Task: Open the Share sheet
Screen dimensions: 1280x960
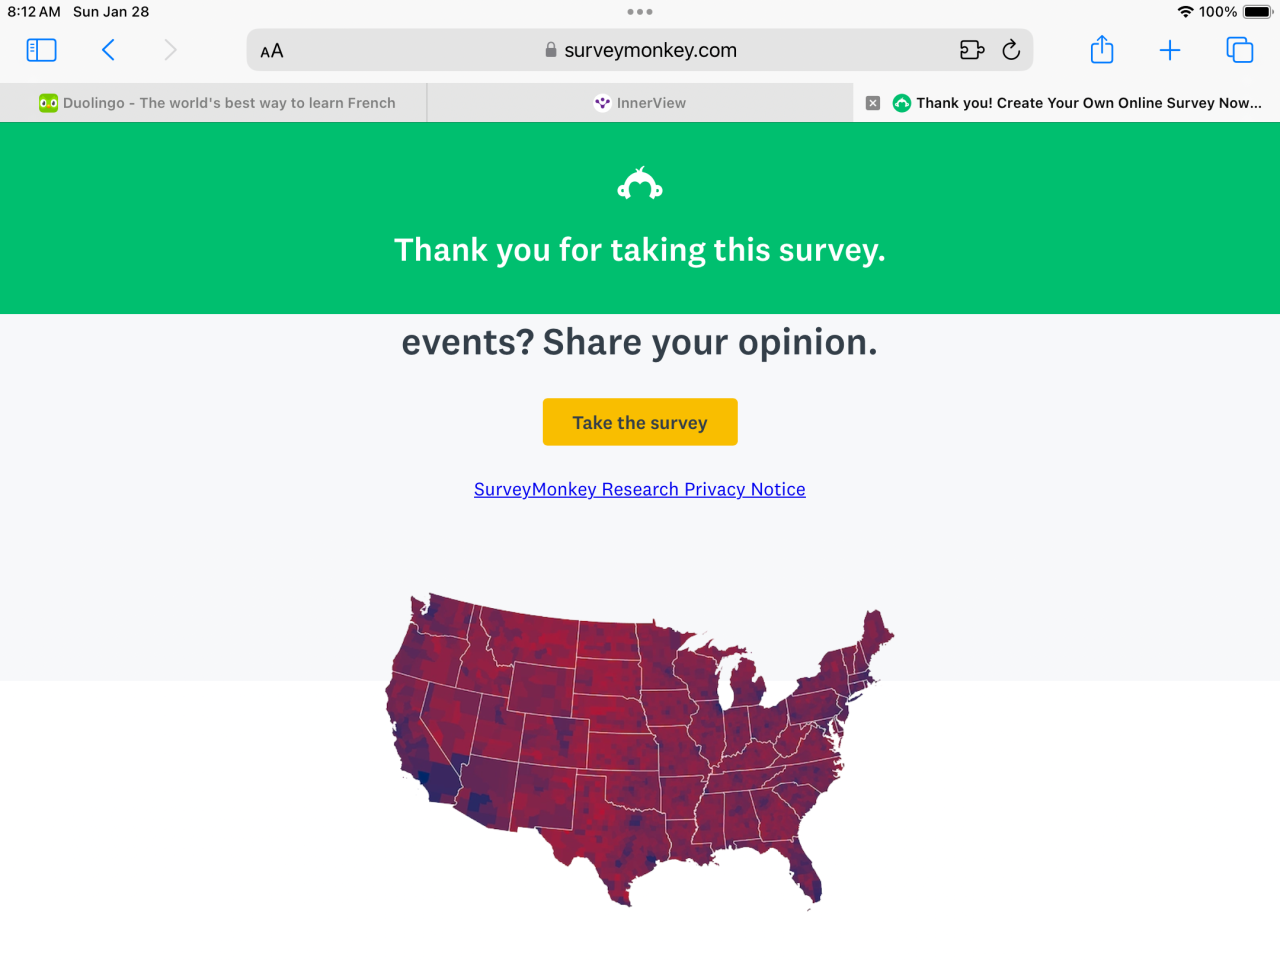Action: (1102, 49)
